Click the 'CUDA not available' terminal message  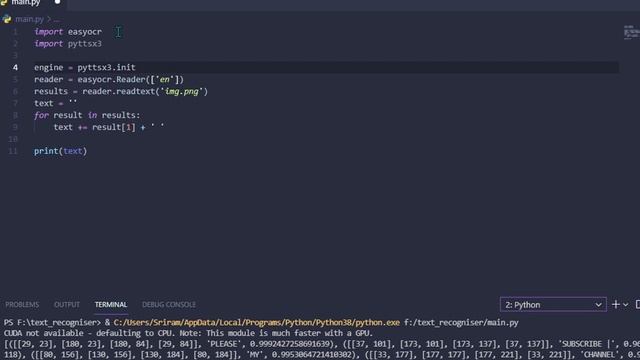[x=188, y=333]
